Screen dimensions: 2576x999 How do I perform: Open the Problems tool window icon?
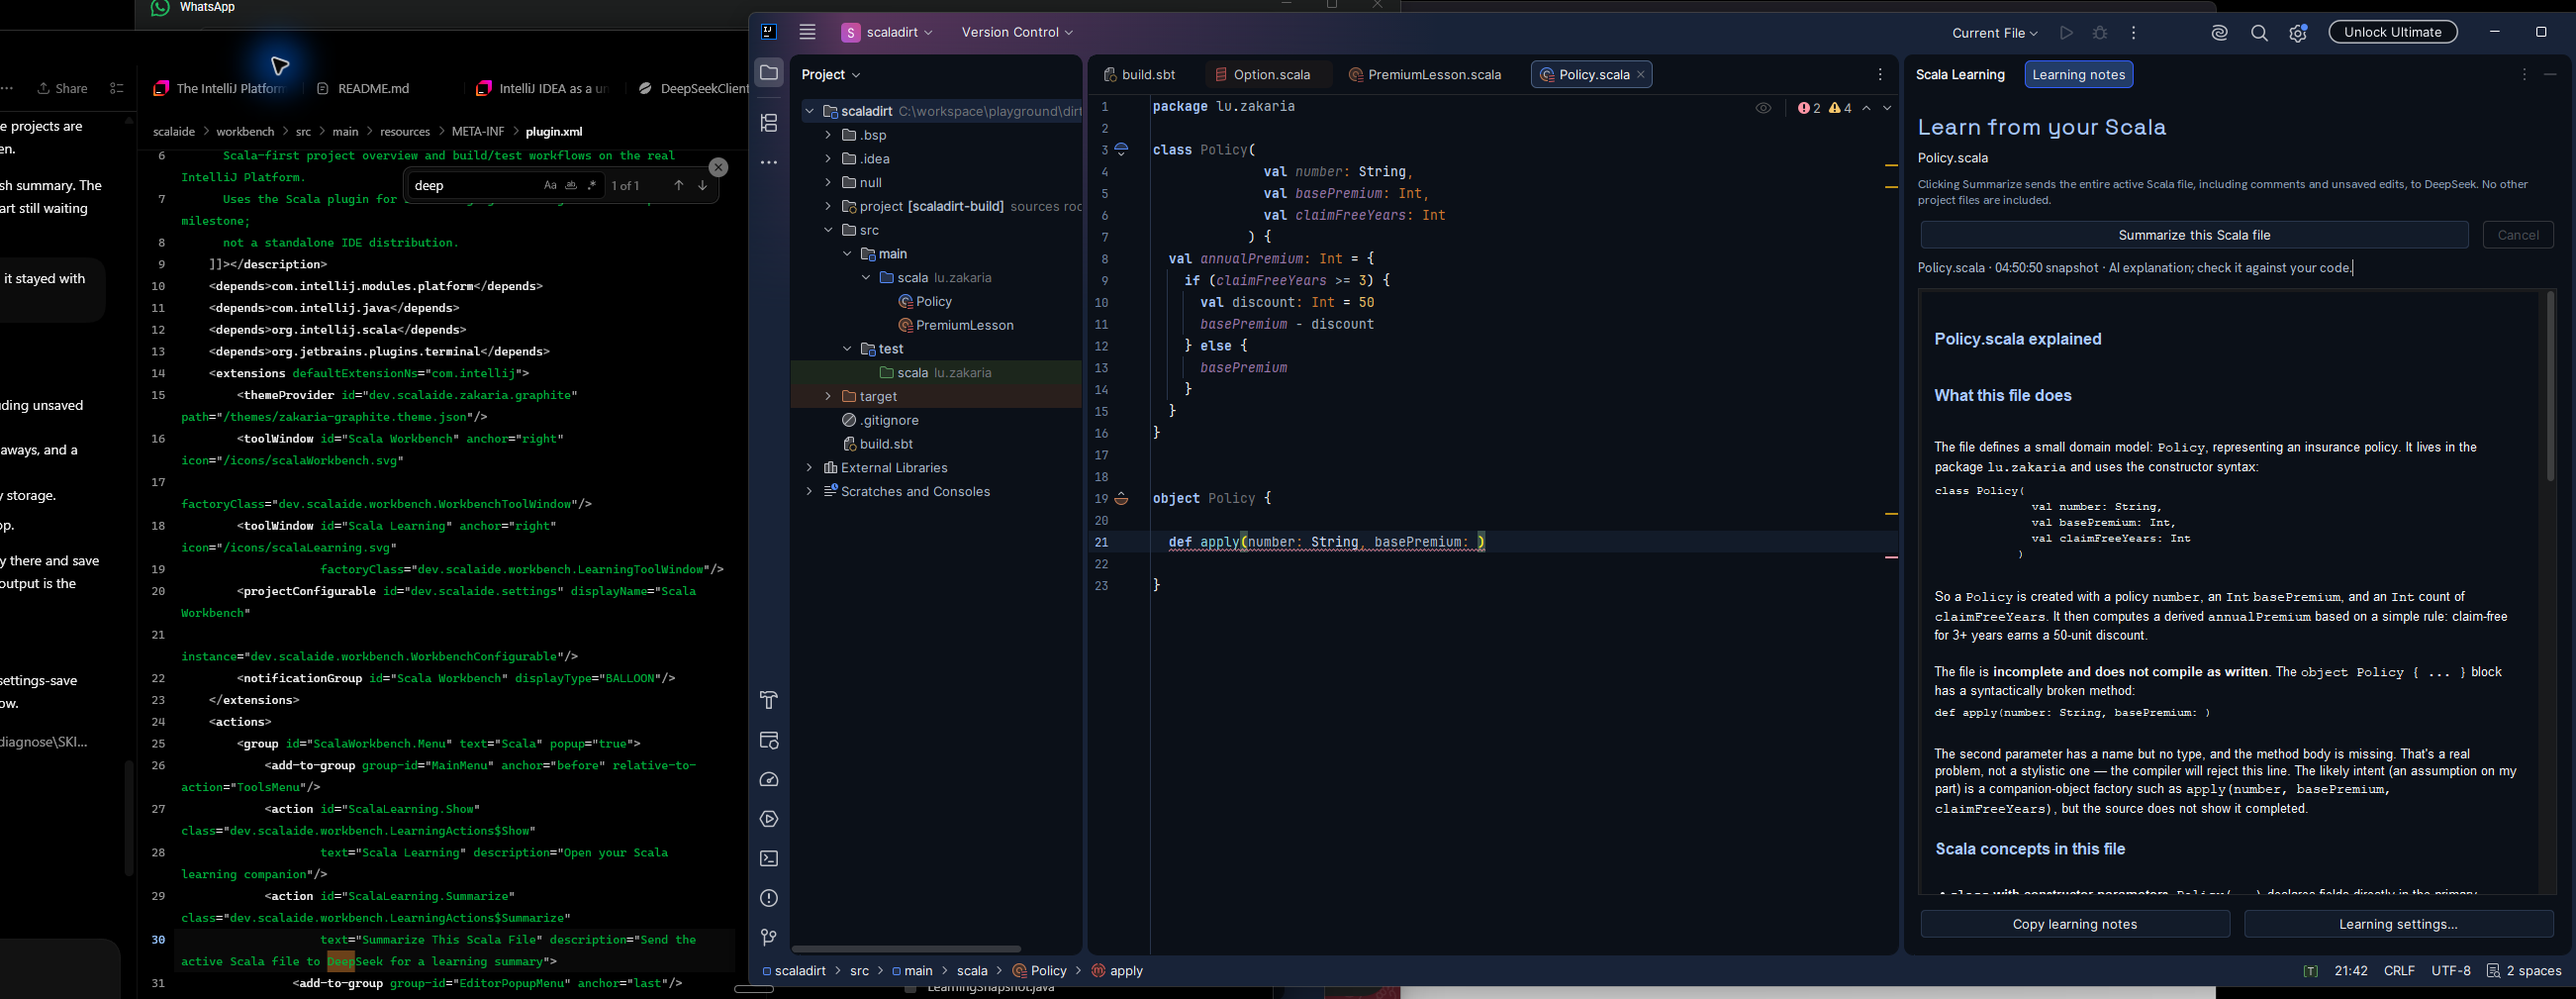[x=769, y=898]
